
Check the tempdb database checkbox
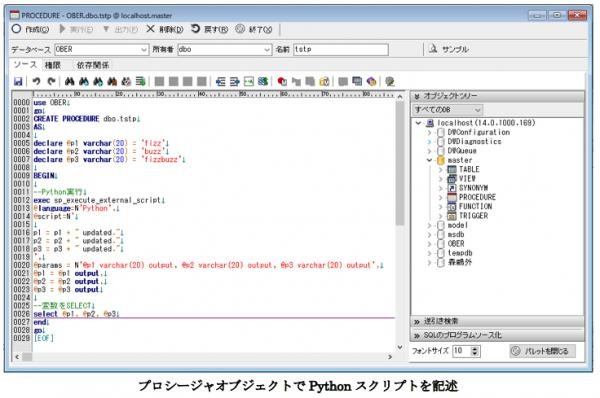441,253
